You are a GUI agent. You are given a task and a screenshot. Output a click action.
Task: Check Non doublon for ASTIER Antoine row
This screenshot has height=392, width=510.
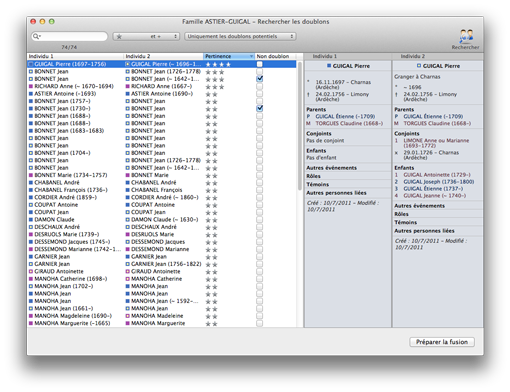click(260, 94)
